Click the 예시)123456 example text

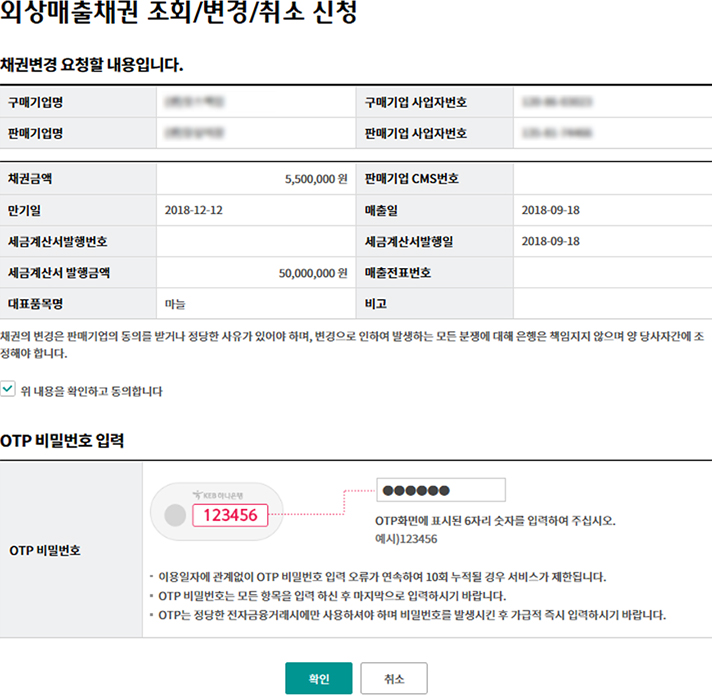click(406, 538)
